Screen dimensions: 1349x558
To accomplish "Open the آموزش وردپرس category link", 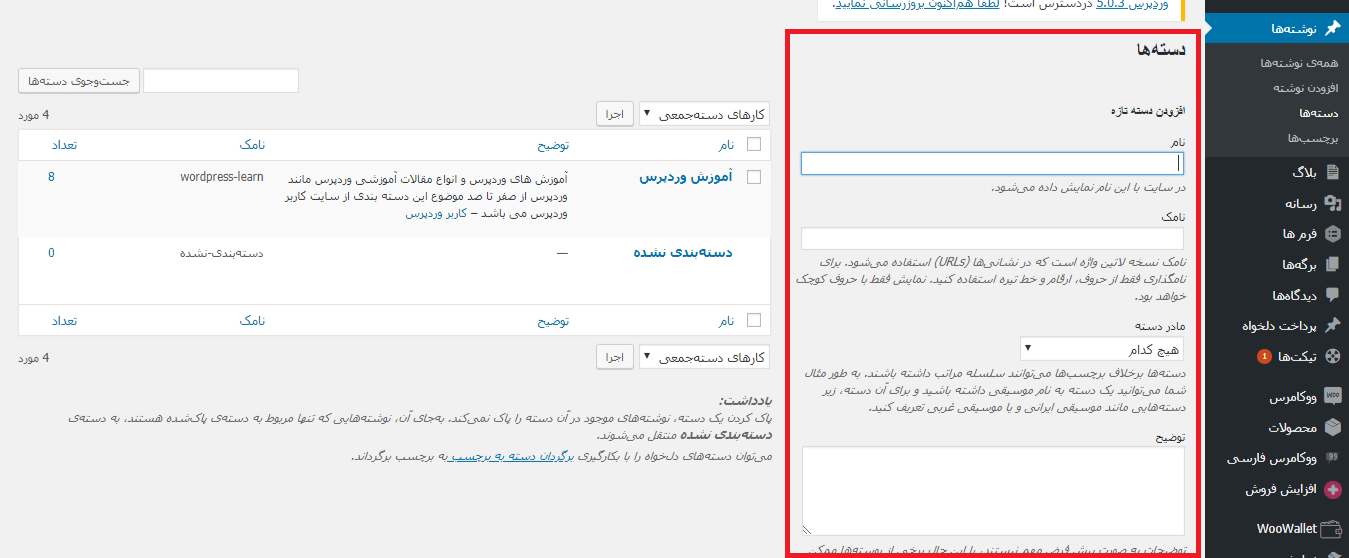I will point(686,177).
